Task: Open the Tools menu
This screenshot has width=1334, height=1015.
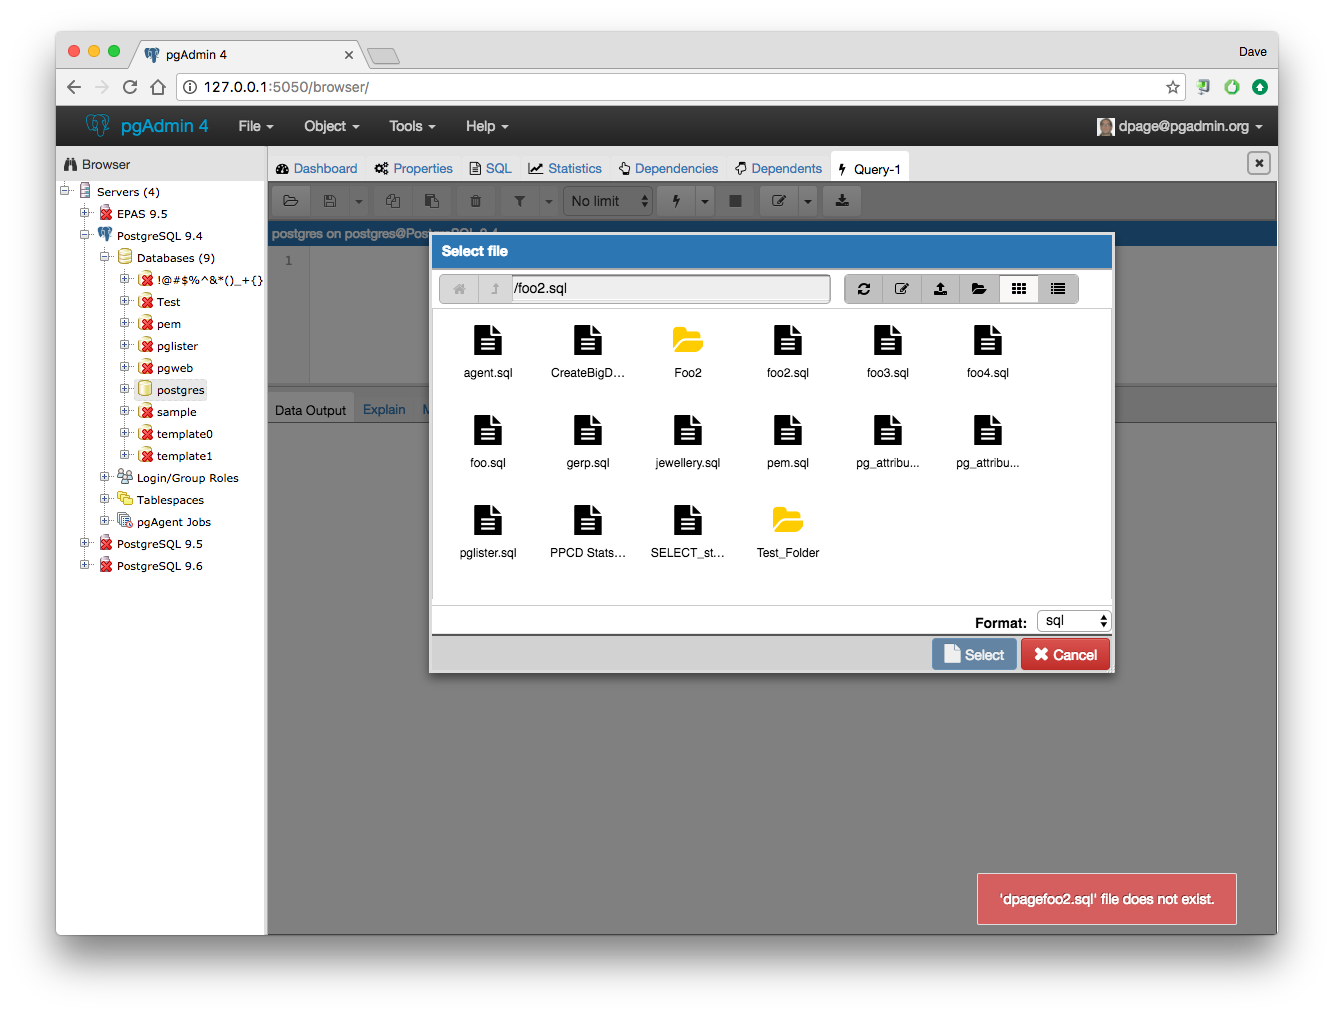Action: click(412, 126)
